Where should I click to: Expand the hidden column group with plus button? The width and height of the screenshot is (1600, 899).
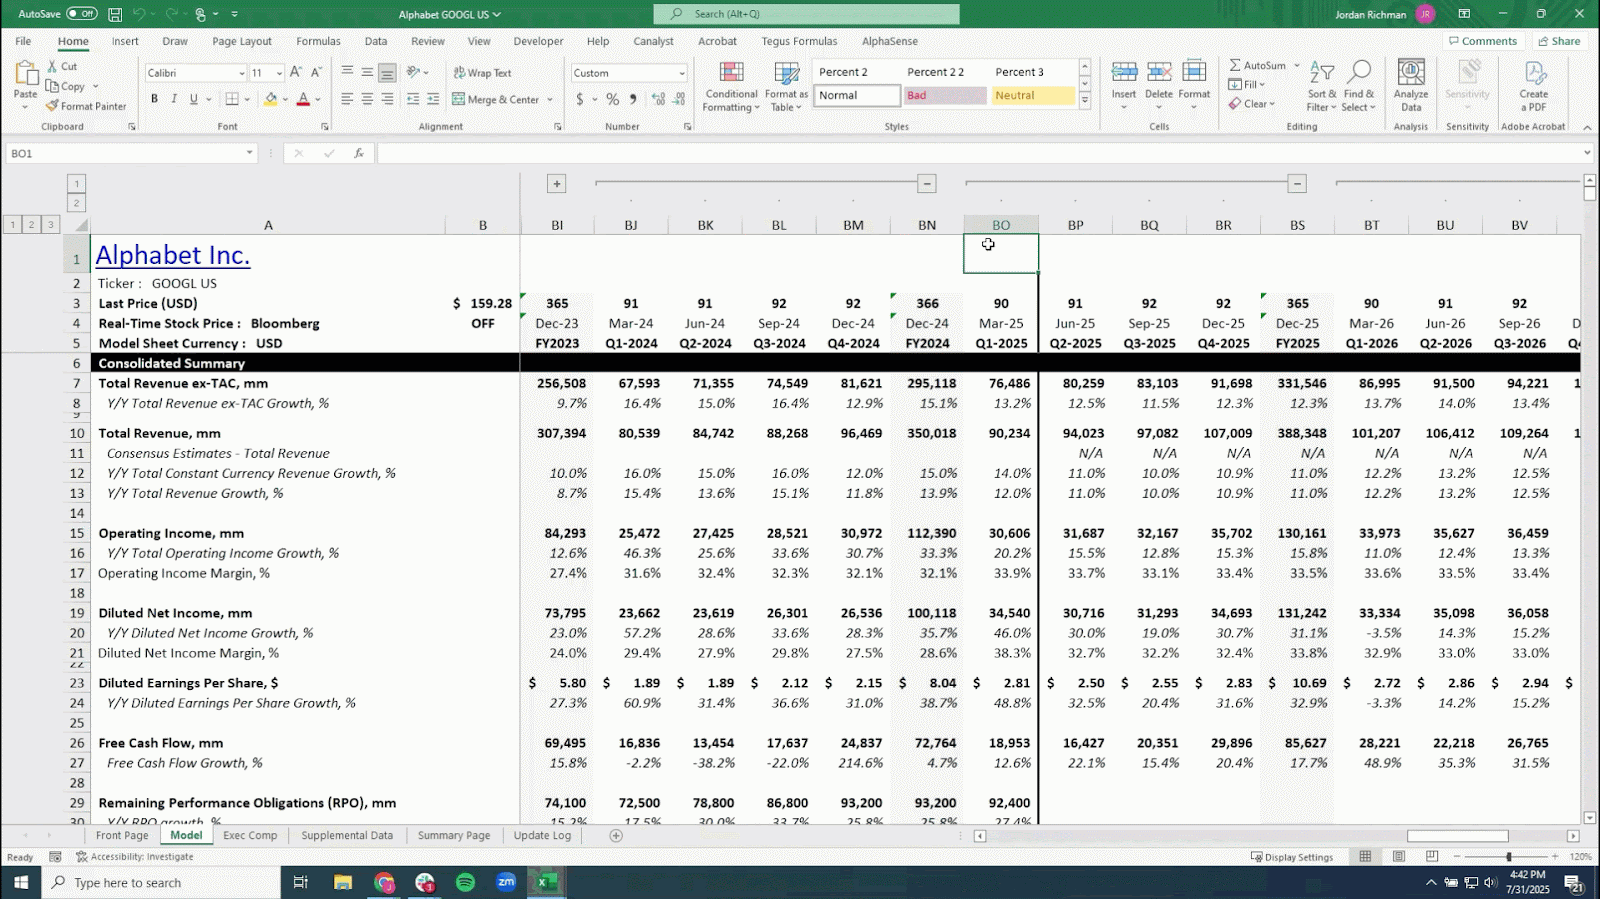coord(557,184)
